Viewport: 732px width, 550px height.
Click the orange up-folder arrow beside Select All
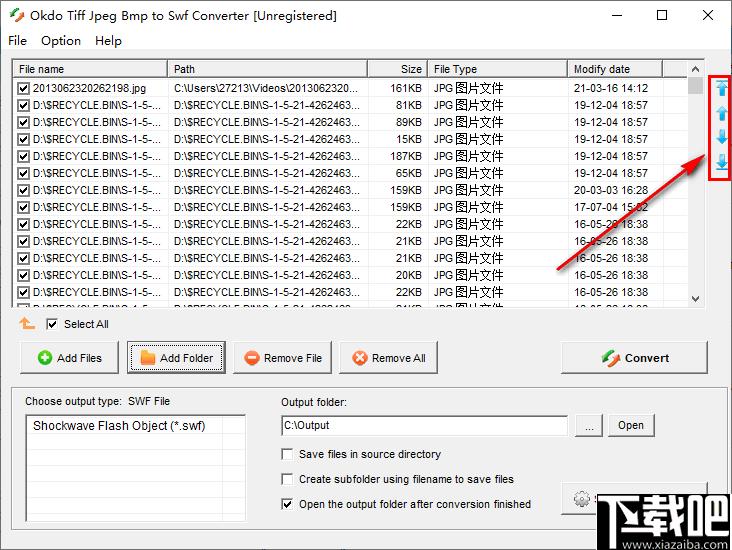27,323
